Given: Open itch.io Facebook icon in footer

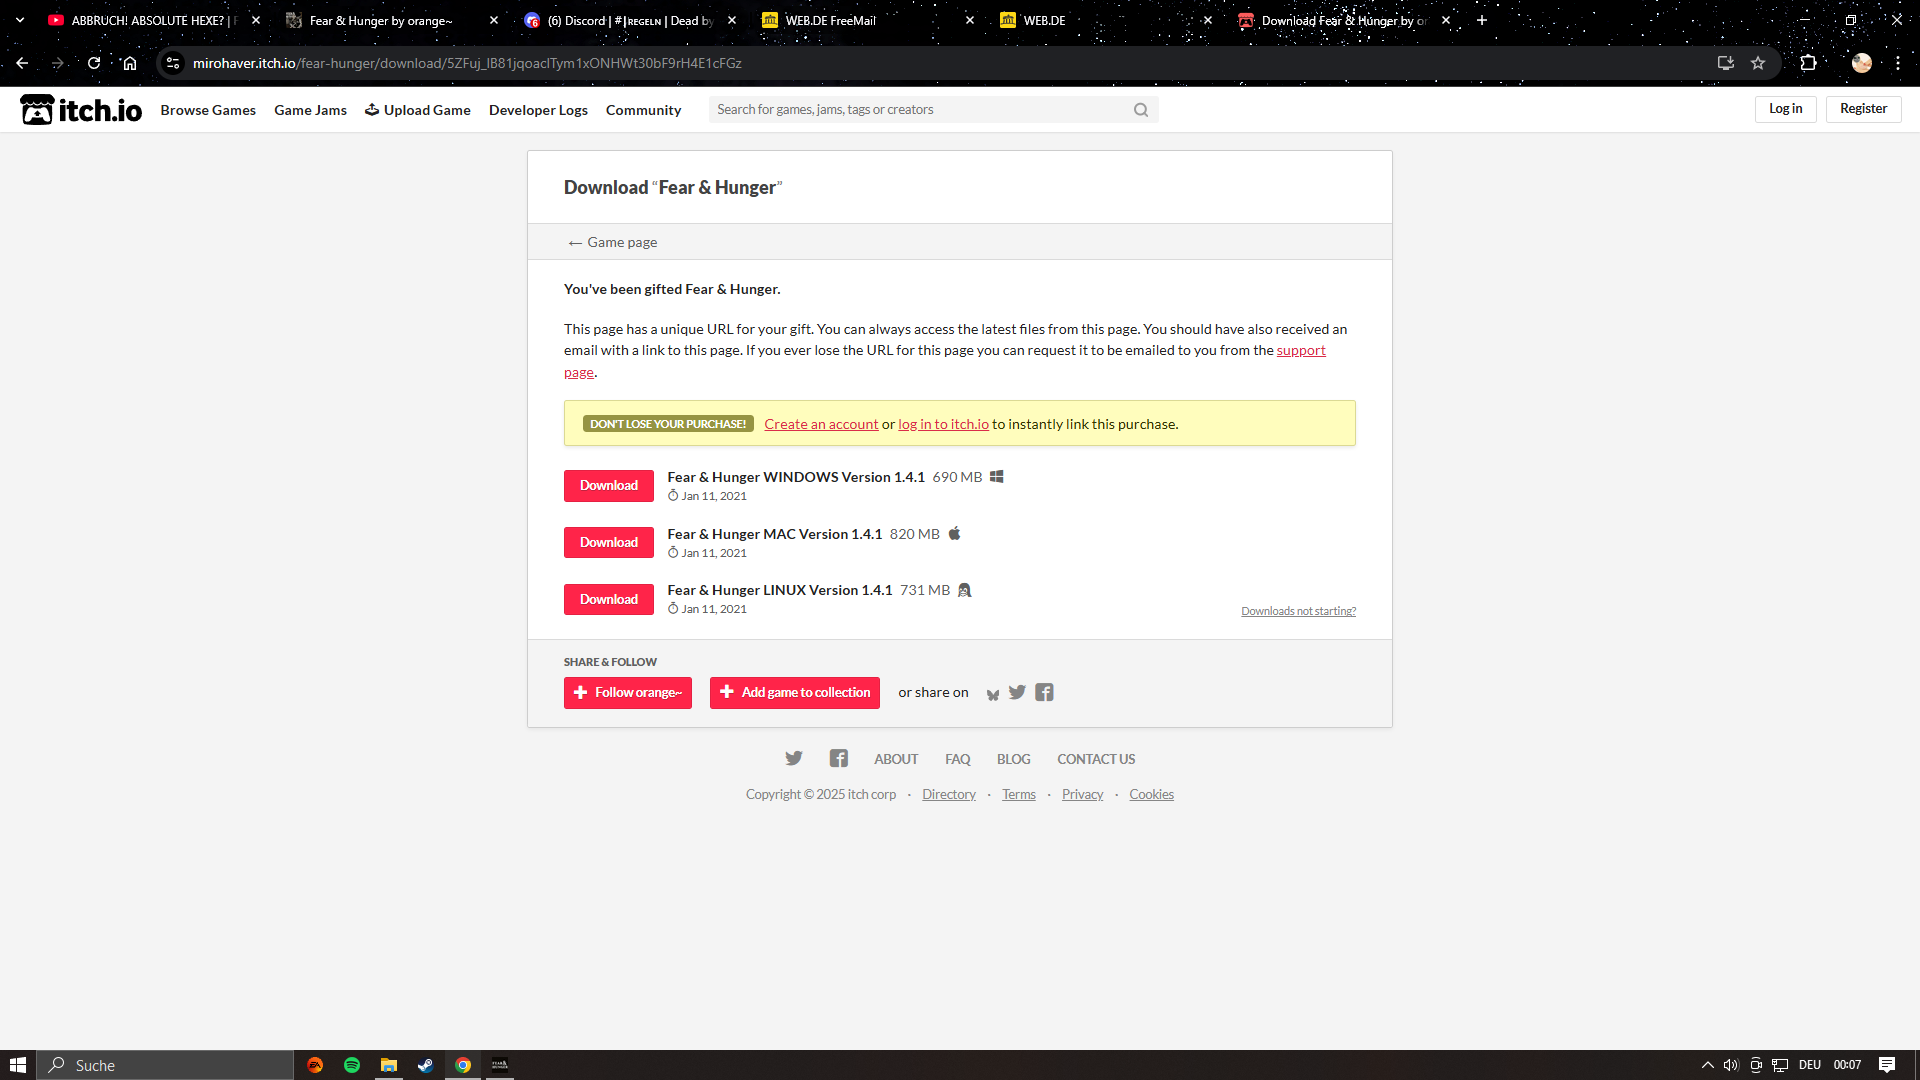Looking at the screenshot, I should click(839, 758).
